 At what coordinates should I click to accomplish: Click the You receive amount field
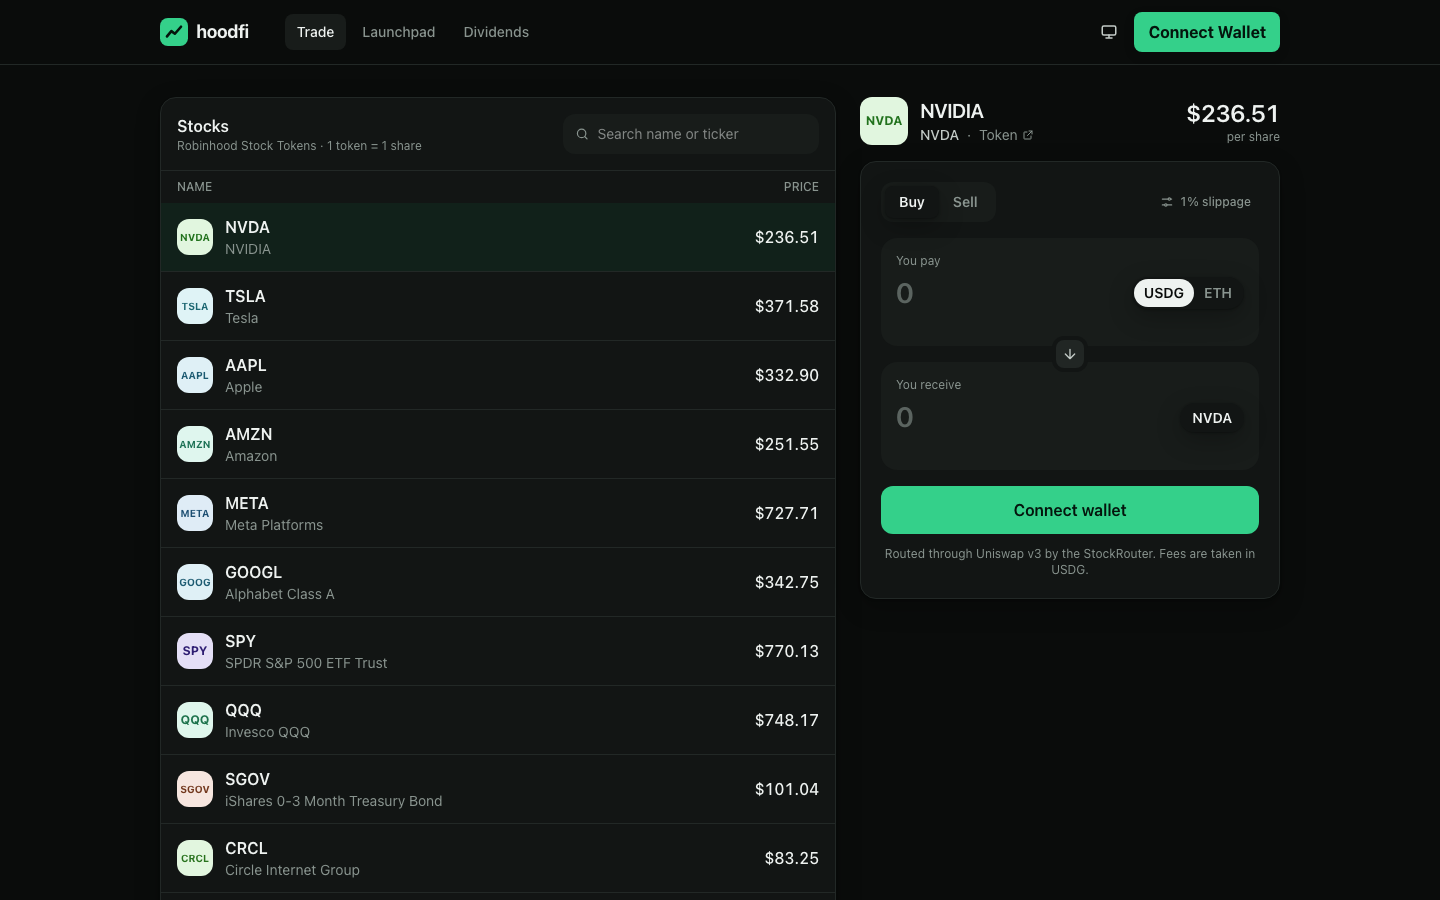[1030, 417]
